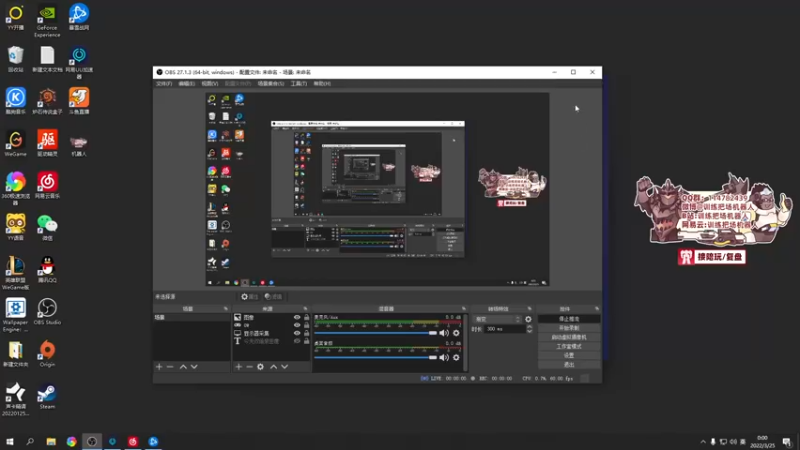The image size is (800, 450).
Task: Open the Help menu in OBS
Action: tap(322, 84)
